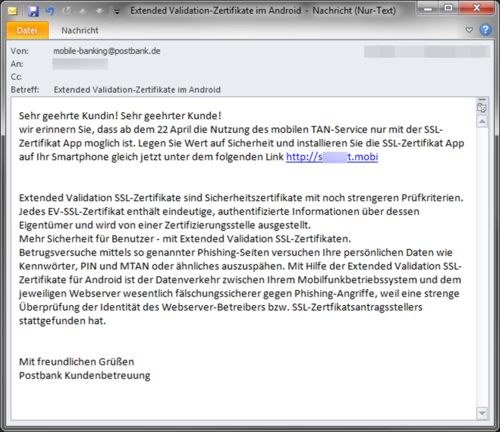
Task: Click the icon above the scrollbar
Action: coord(482,108)
